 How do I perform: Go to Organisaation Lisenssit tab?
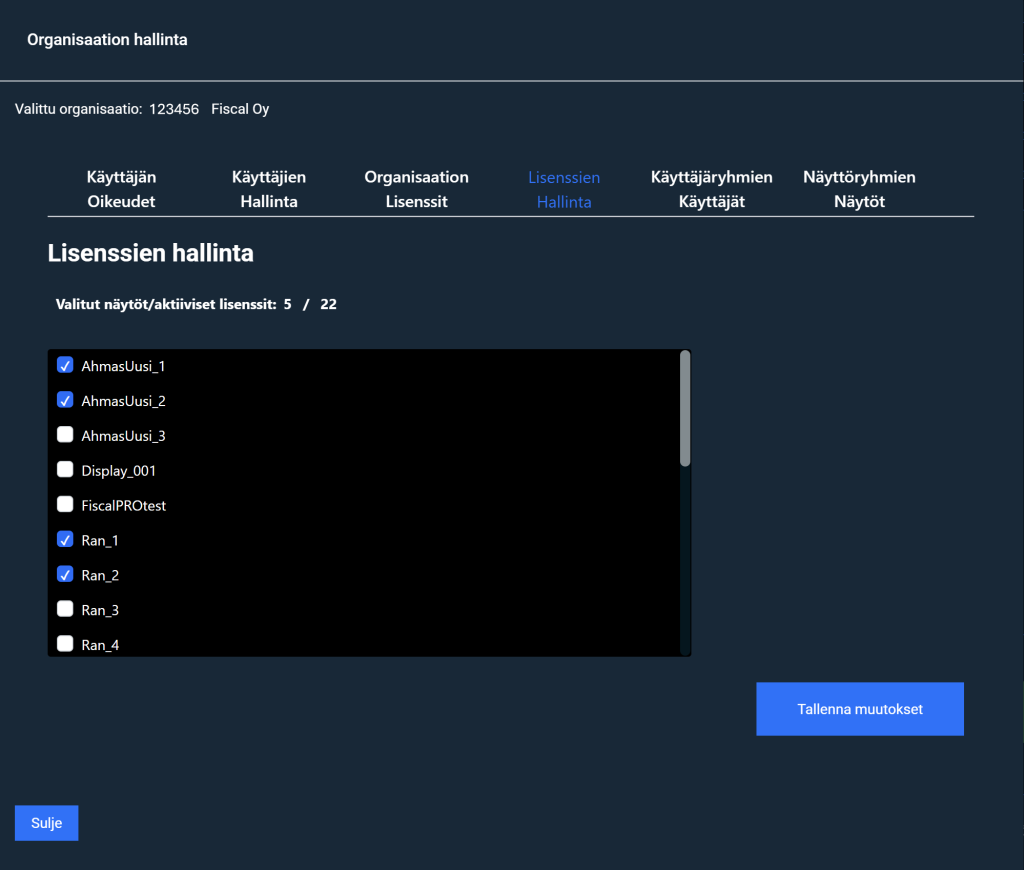click(416, 189)
